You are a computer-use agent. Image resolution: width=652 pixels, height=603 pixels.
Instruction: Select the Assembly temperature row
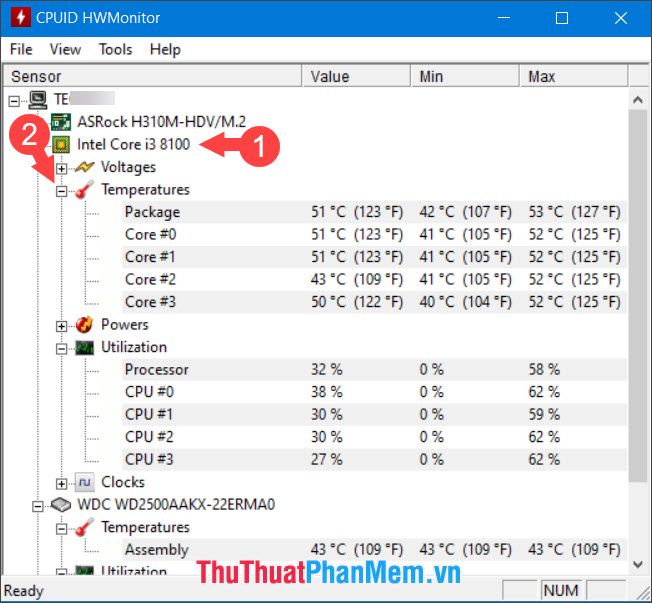[374, 549]
